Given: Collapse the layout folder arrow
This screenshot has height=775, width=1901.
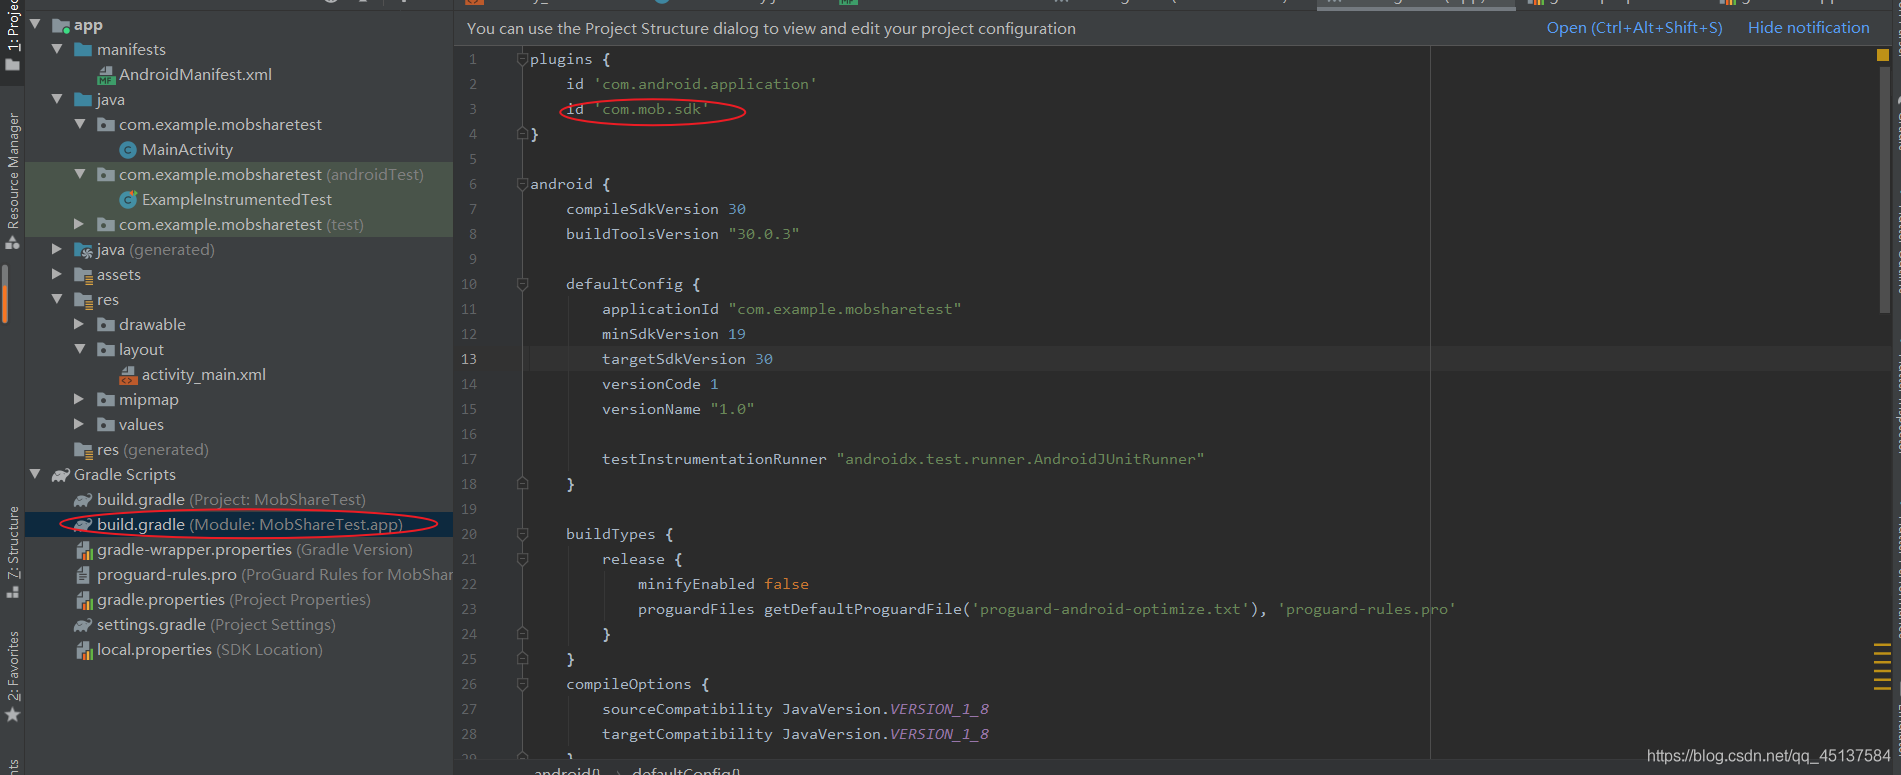Looking at the screenshot, I should pos(80,348).
